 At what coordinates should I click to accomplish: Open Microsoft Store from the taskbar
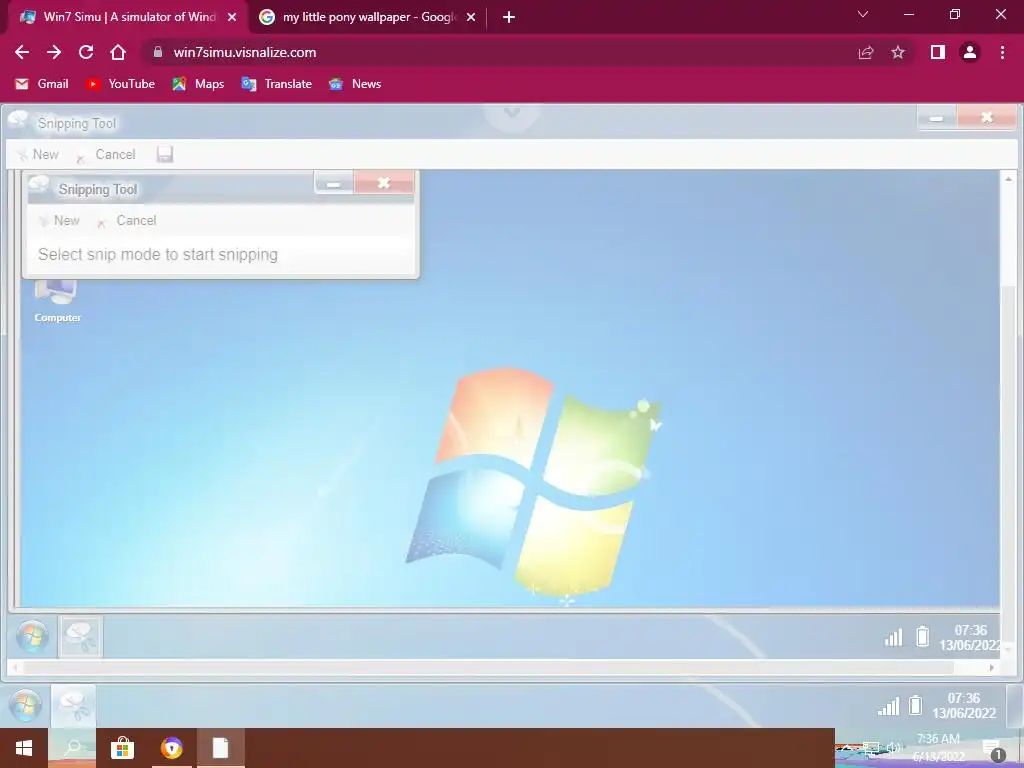(122, 748)
